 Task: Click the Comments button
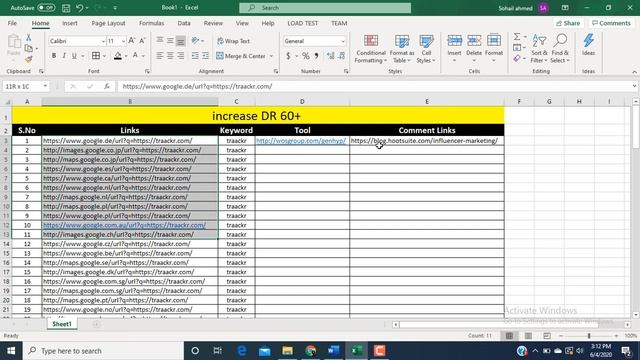click(611, 23)
